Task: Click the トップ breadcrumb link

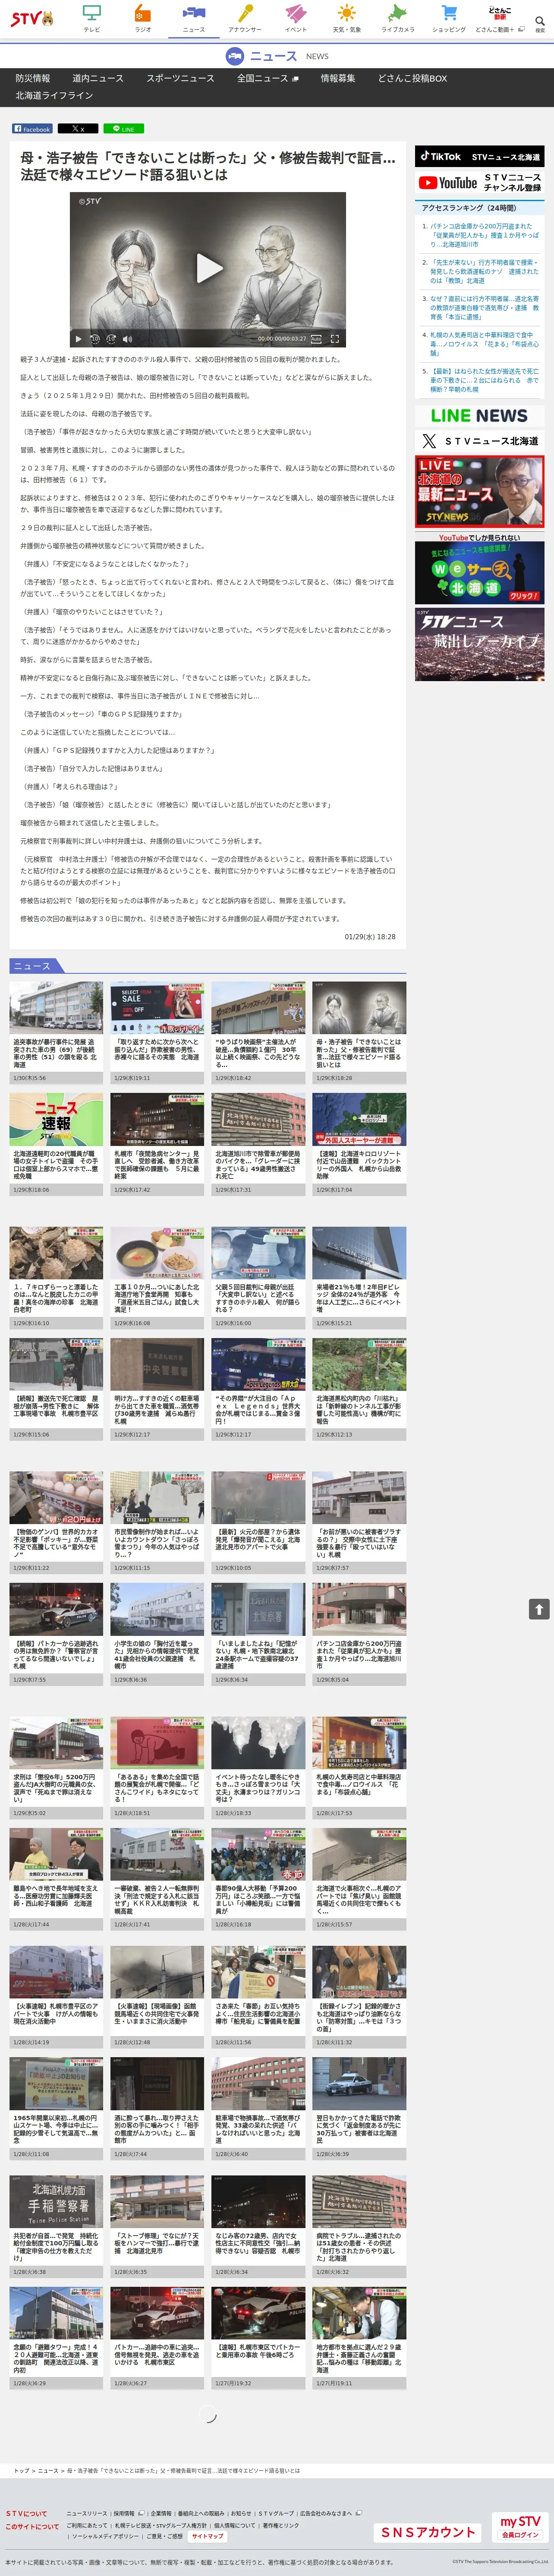Action: tap(21, 2471)
